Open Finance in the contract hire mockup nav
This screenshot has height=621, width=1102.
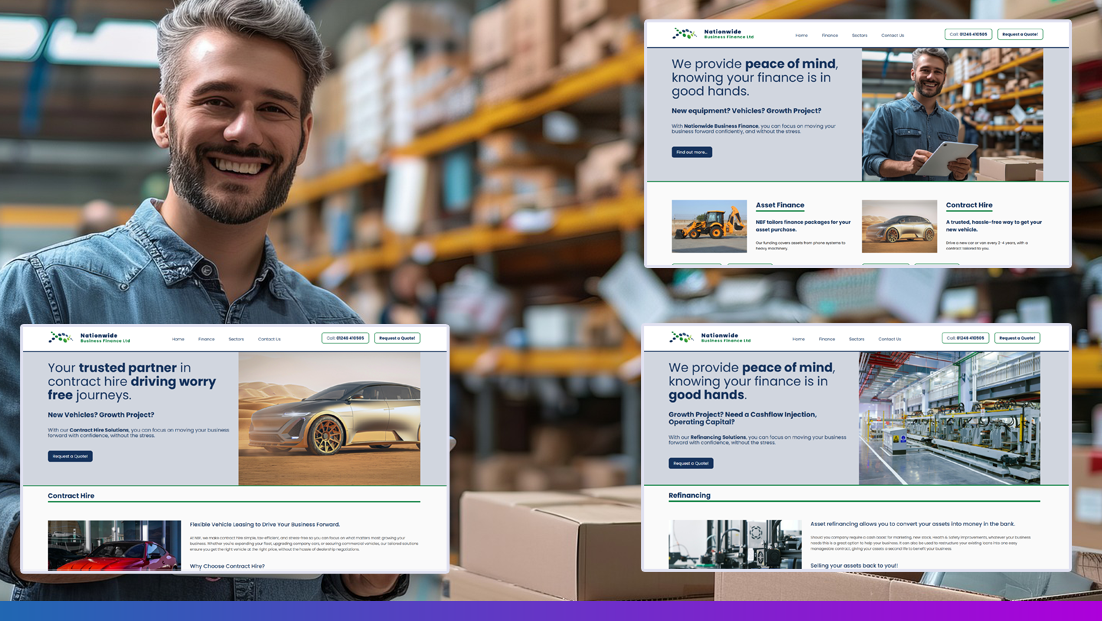207,339
